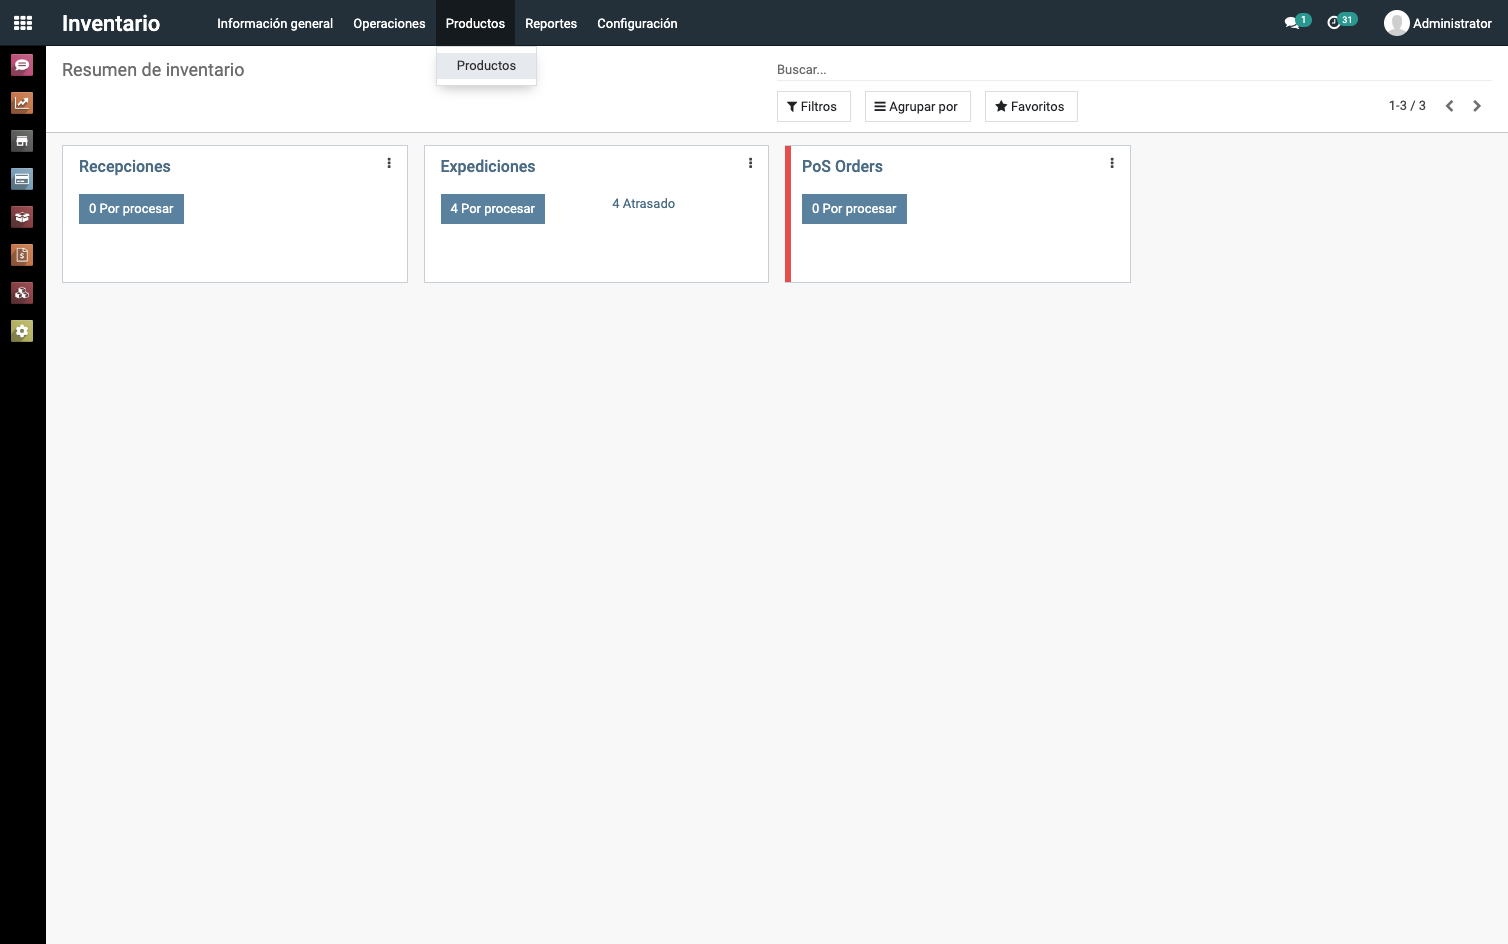Go to the next page arrow
This screenshot has height=944, width=1508.
click(x=1477, y=106)
